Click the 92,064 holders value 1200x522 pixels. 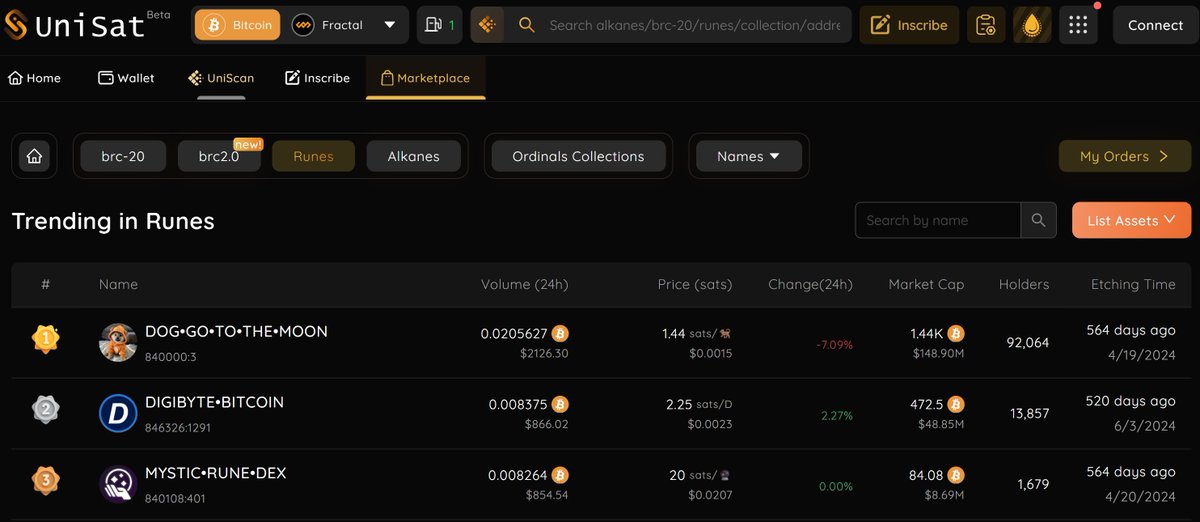point(1027,342)
